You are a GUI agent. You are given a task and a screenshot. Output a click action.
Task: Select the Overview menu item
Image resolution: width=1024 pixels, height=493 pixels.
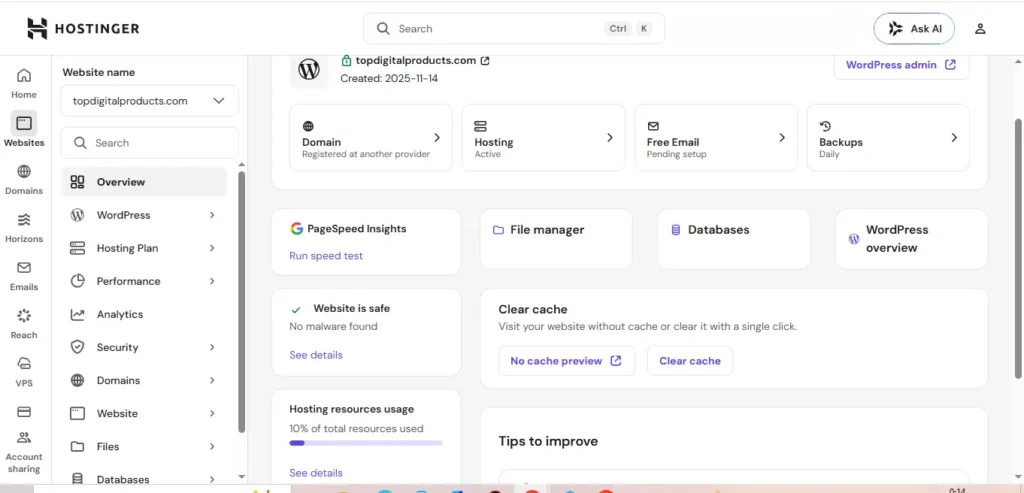(144, 182)
